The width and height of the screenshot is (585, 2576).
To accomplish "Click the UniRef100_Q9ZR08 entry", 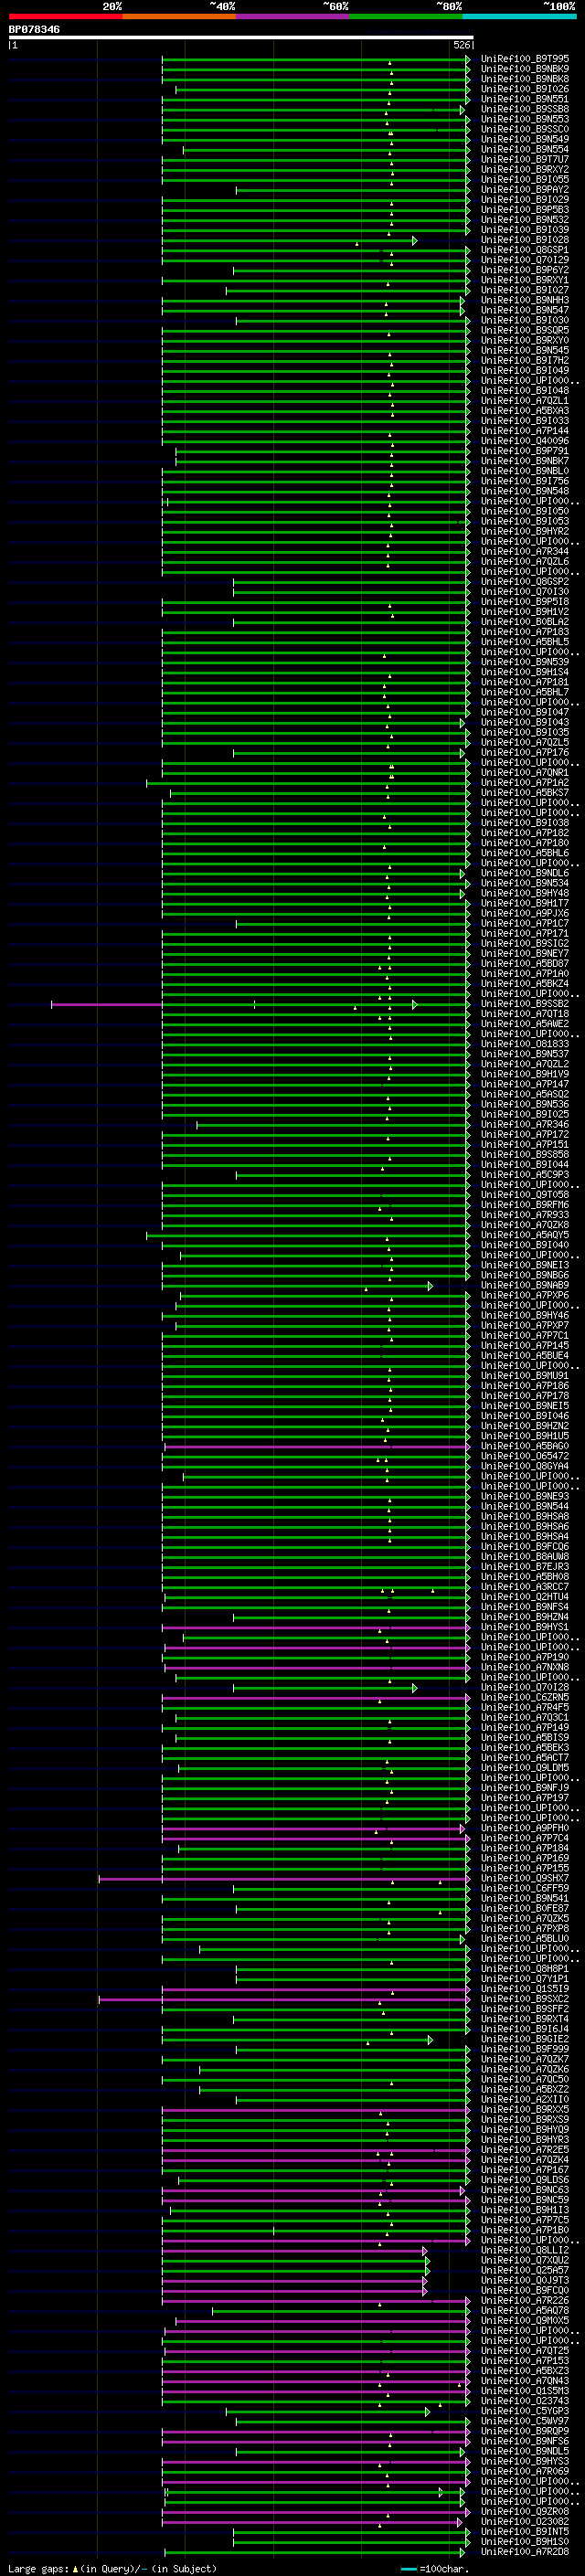I will 525,2512.
